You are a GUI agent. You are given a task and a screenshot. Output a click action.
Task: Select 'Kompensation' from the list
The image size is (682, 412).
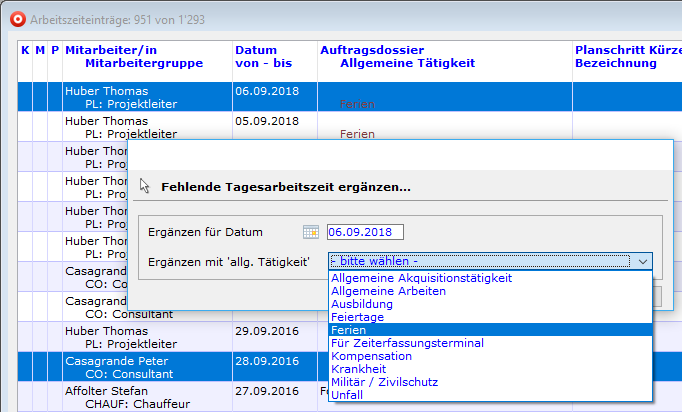pyautogui.click(x=370, y=356)
